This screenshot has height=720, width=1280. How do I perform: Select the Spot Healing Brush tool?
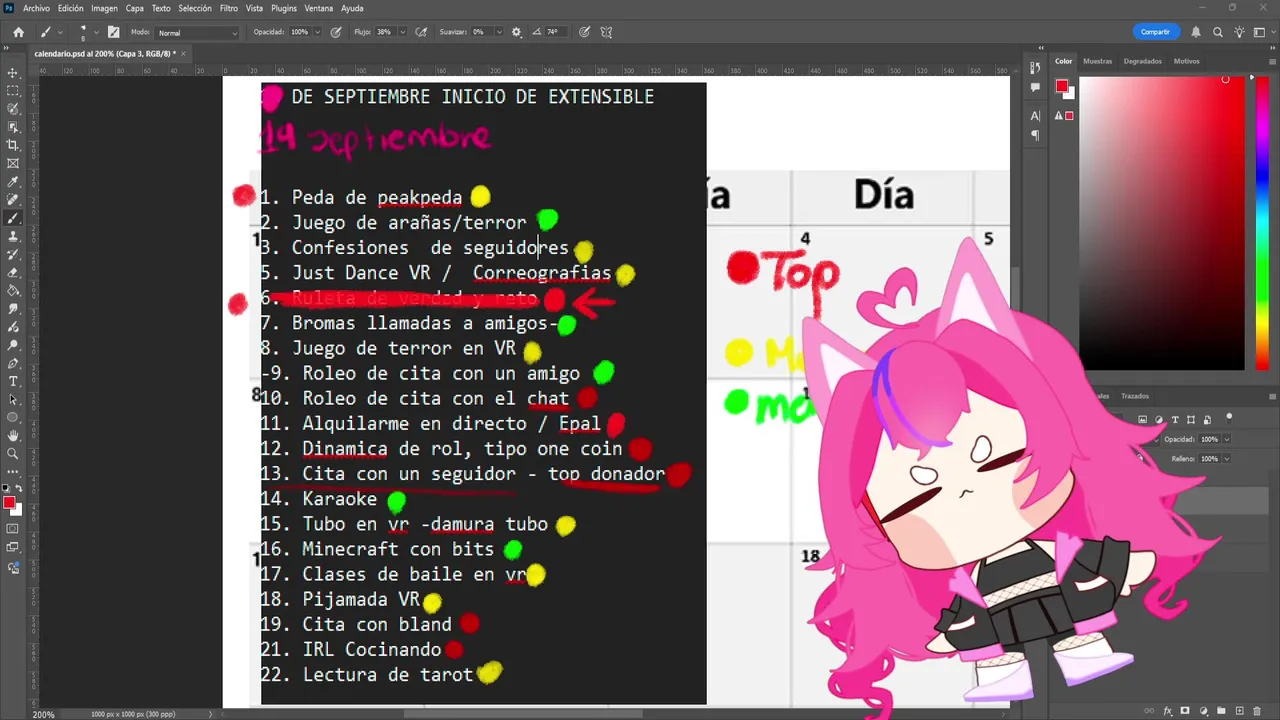click(x=13, y=200)
